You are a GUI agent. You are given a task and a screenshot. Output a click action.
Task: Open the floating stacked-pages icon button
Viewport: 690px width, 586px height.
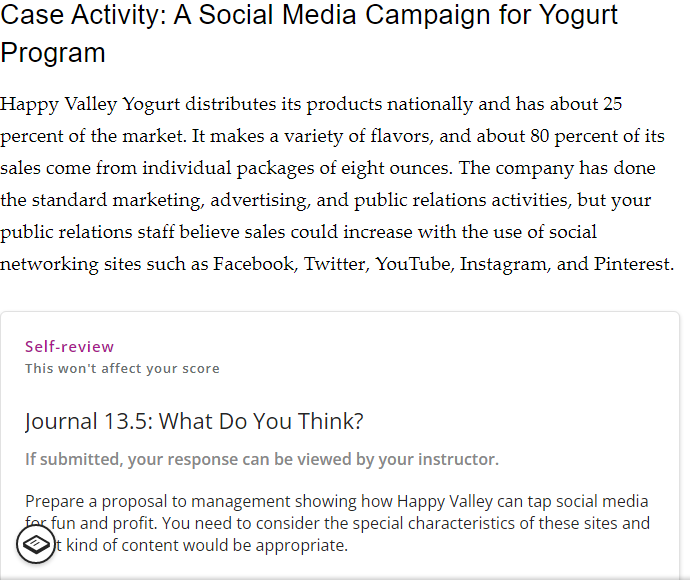(x=36, y=544)
